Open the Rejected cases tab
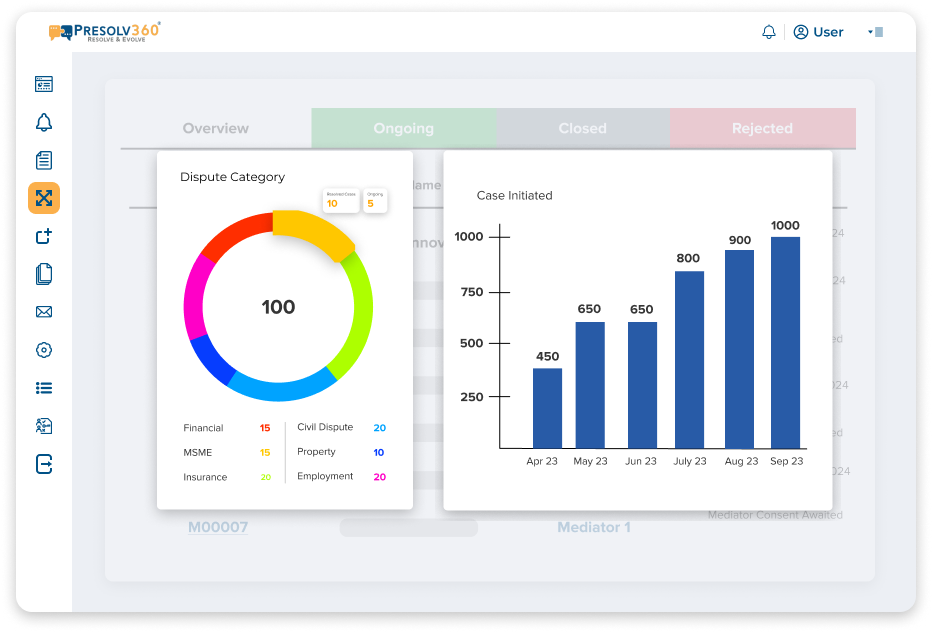 point(762,128)
